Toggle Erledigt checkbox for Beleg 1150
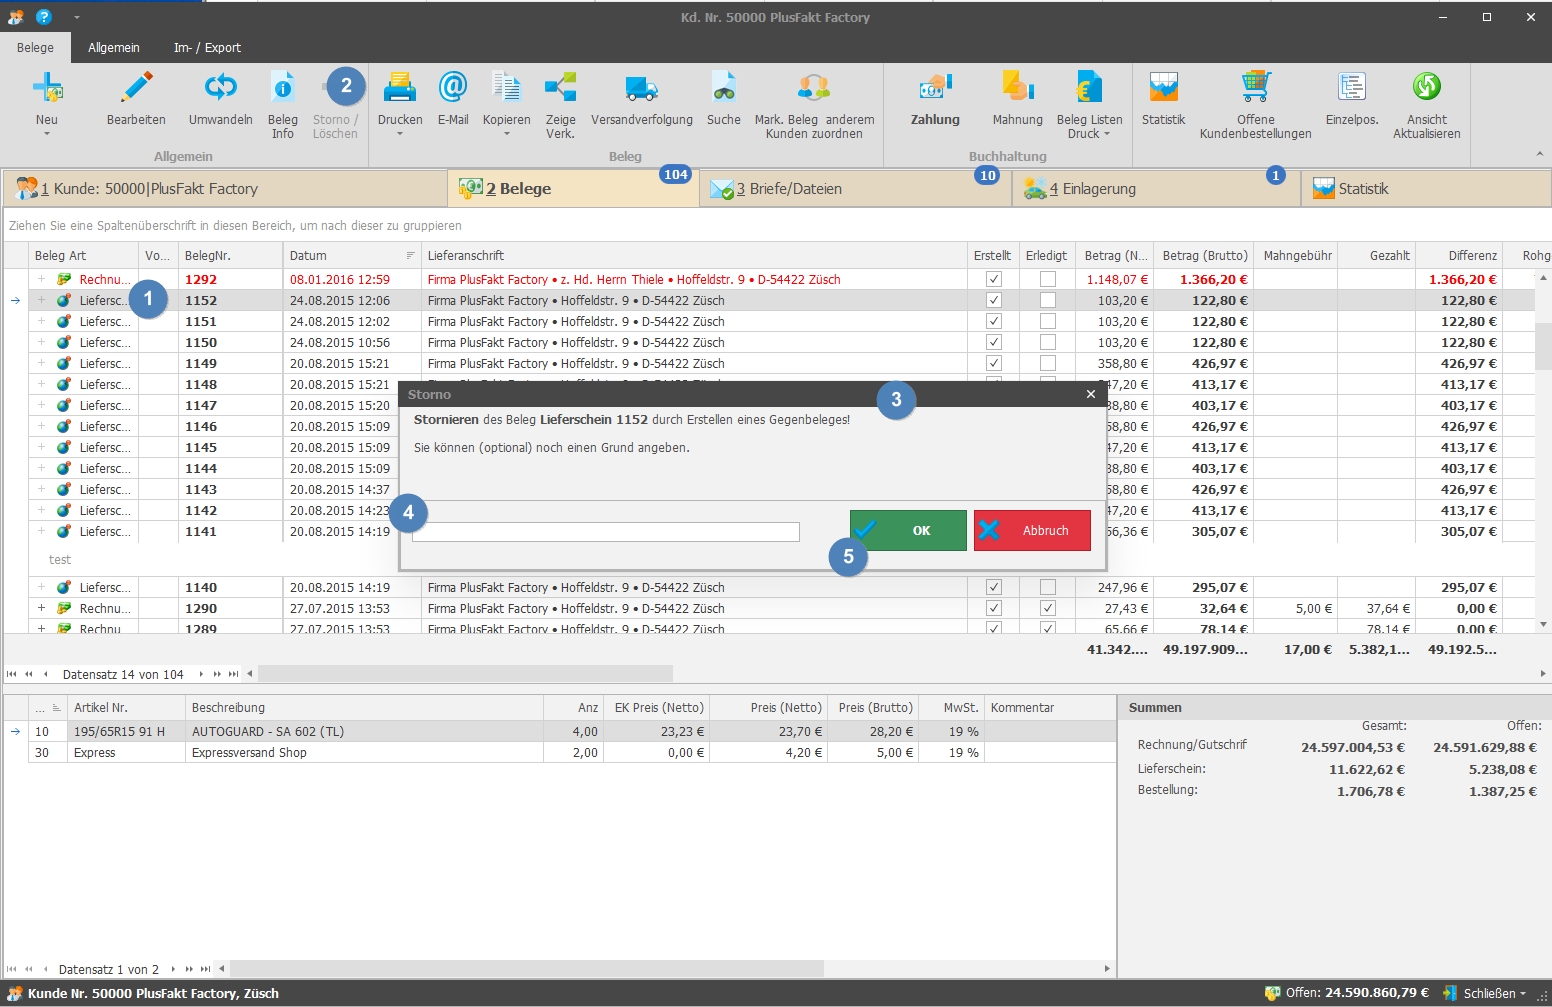Viewport: 1552px width, 1007px height. pyautogui.click(x=1047, y=342)
